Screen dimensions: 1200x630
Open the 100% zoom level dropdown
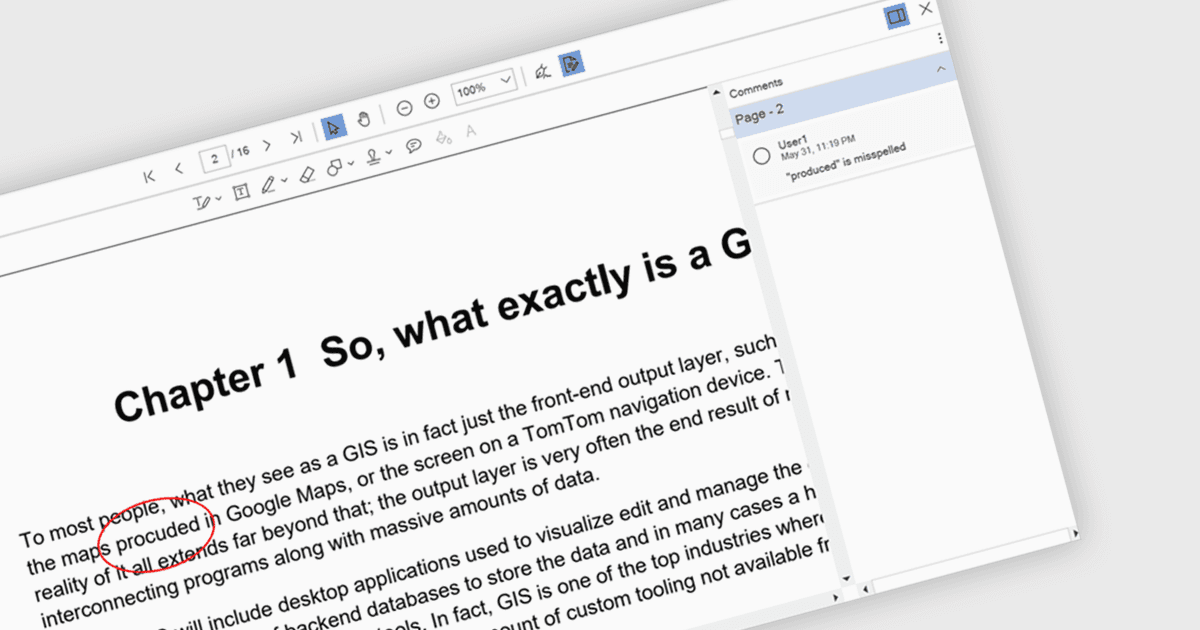[x=484, y=86]
